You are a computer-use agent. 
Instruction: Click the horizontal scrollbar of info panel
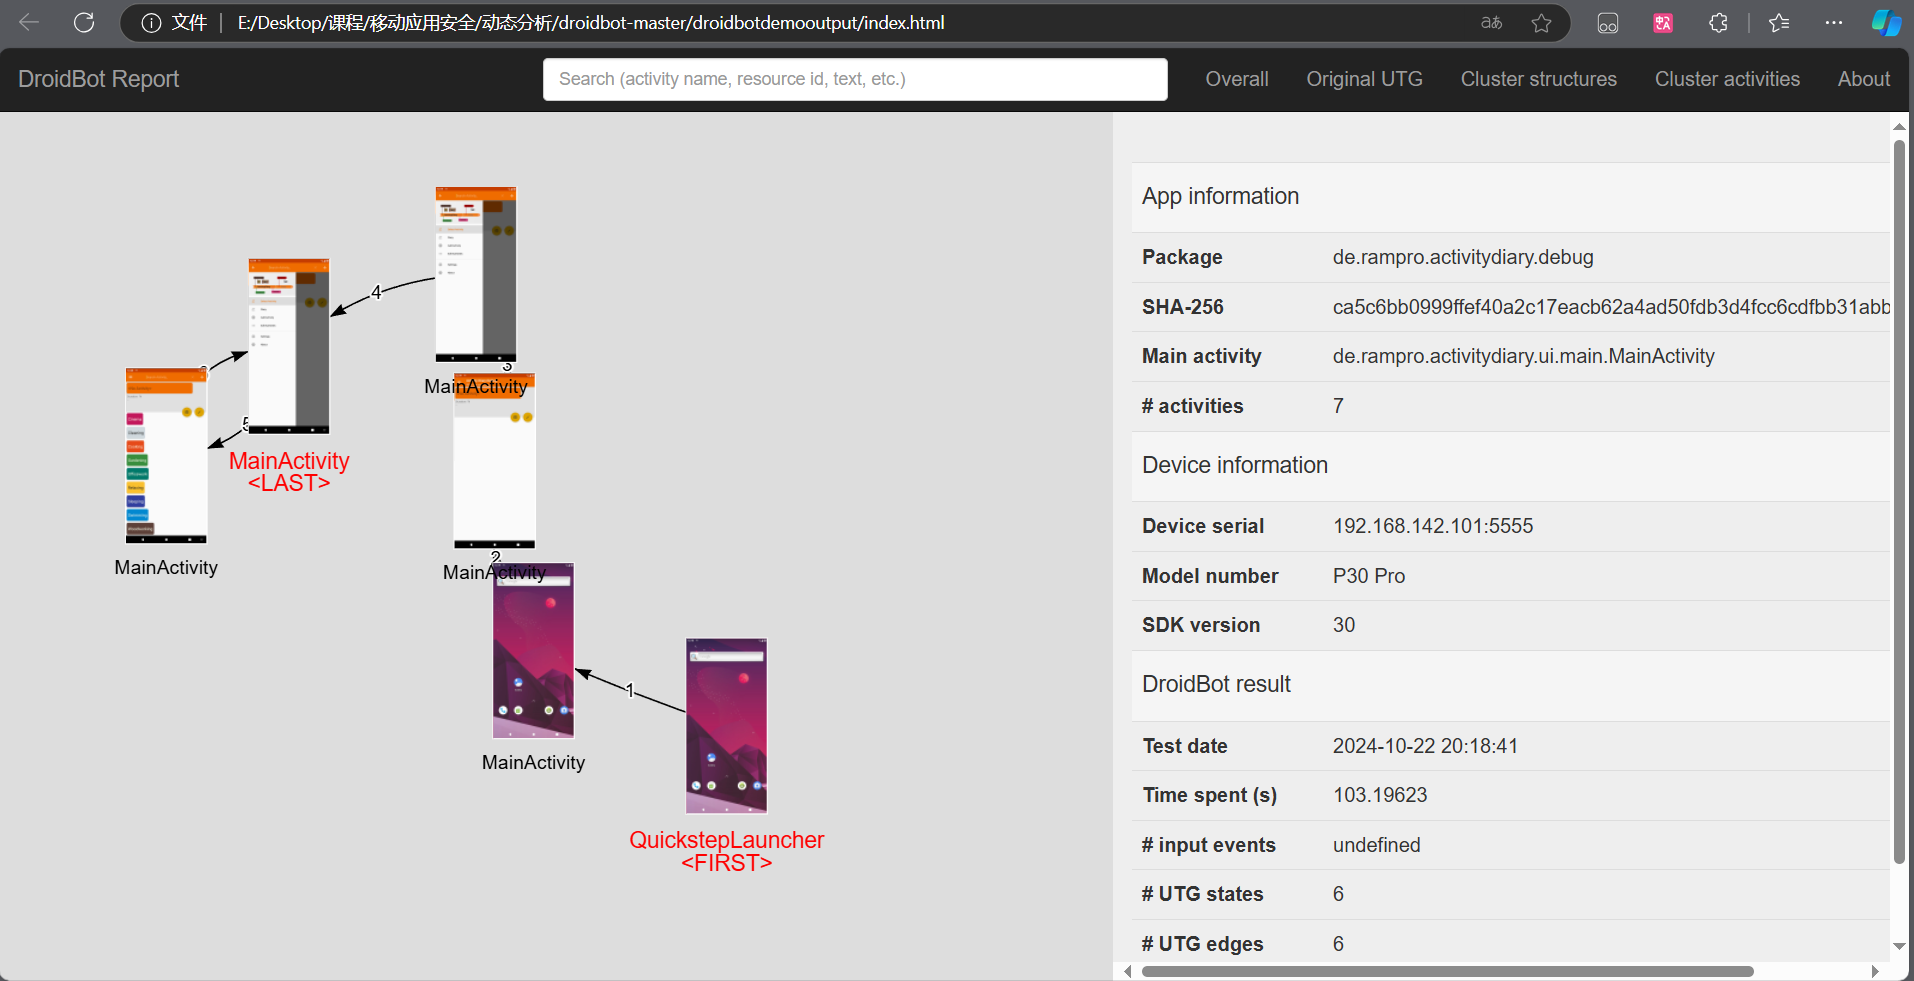(x=1447, y=971)
